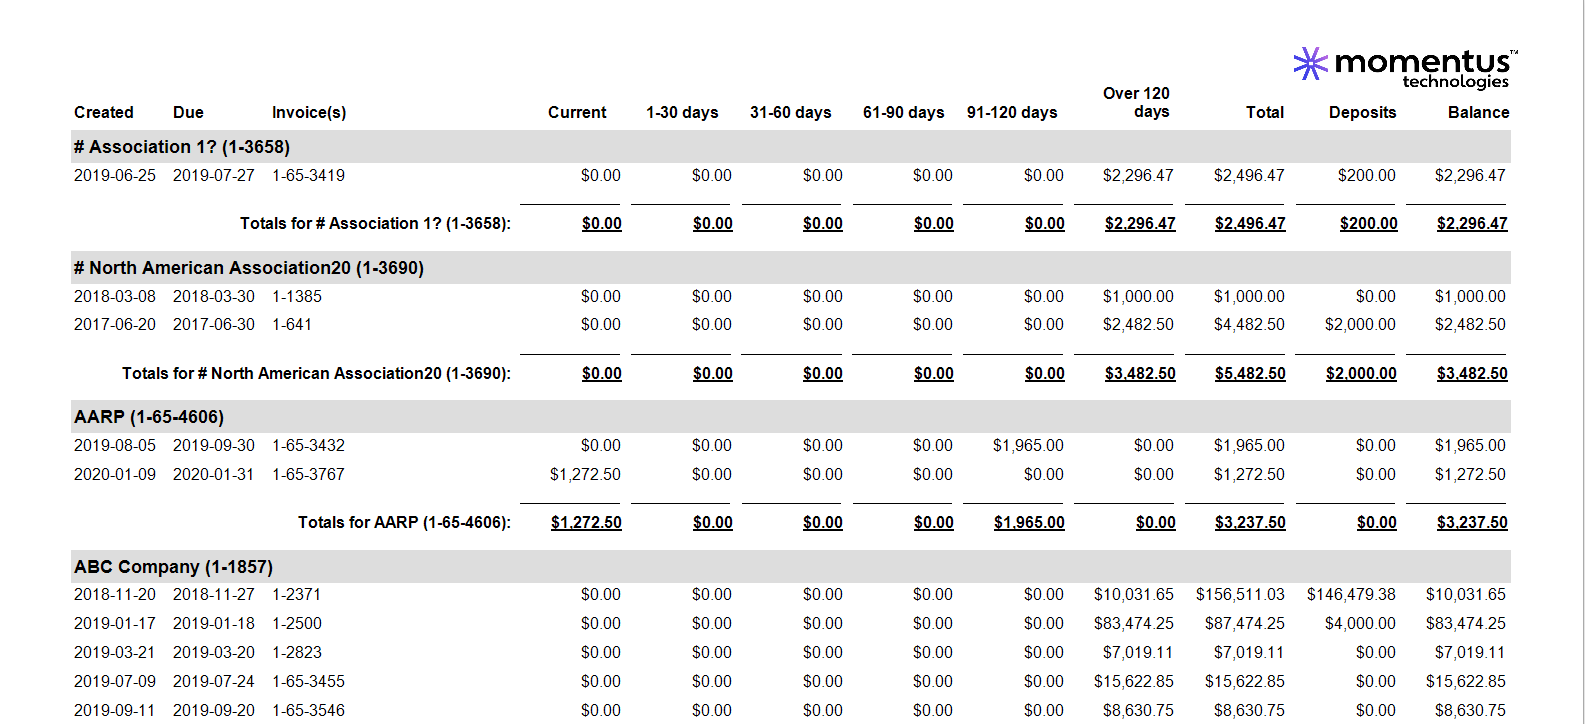Click the $4,000.00 deposit on invoice 1-2500
The height and width of the screenshot is (724, 1585).
pos(1360,623)
